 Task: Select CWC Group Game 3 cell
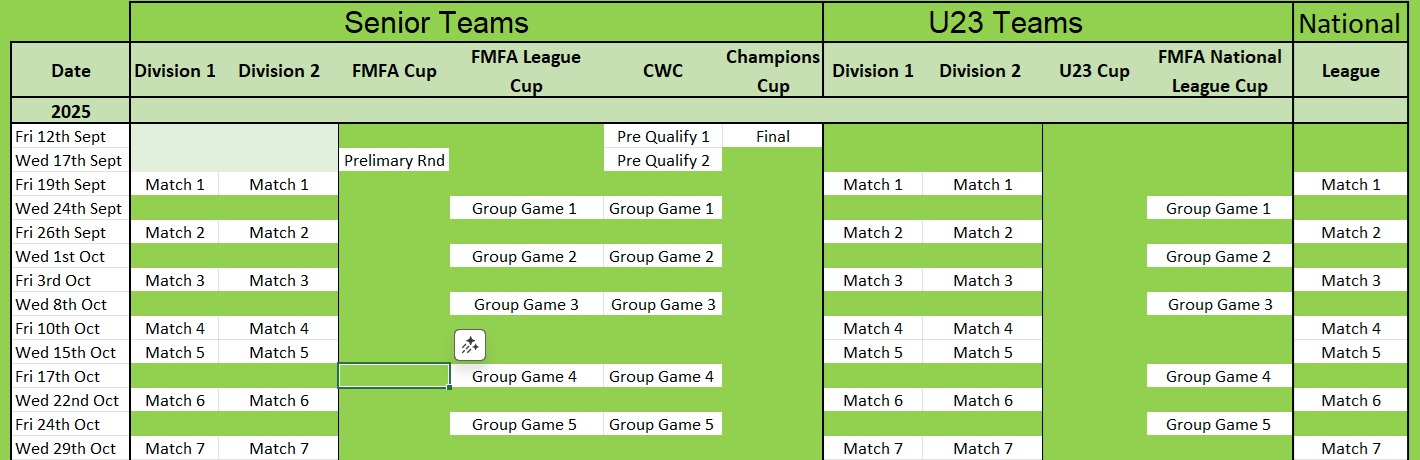pyautogui.click(x=663, y=304)
